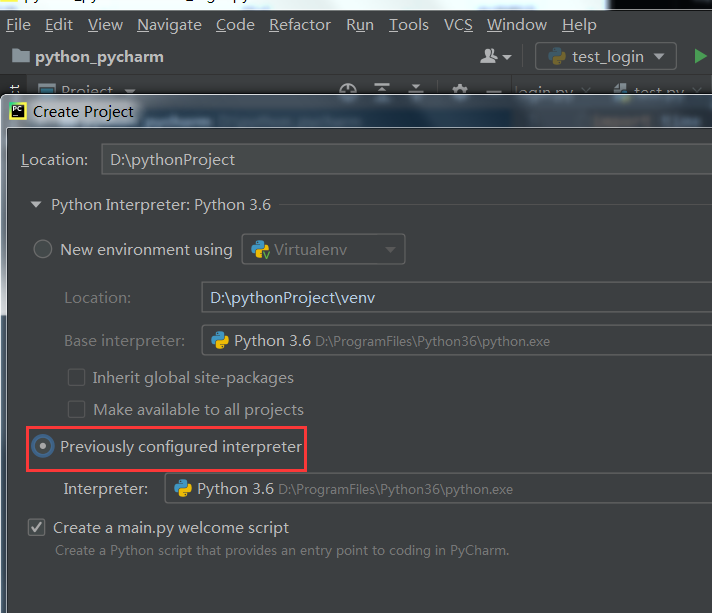Open the Help menu

point(579,25)
